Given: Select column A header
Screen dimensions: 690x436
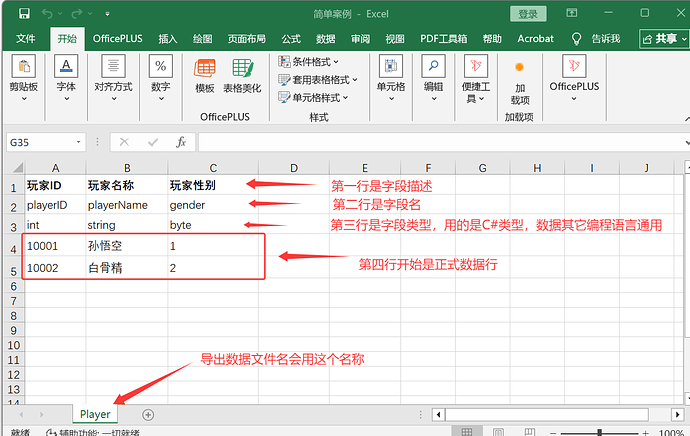Looking at the screenshot, I should coord(55,168).
